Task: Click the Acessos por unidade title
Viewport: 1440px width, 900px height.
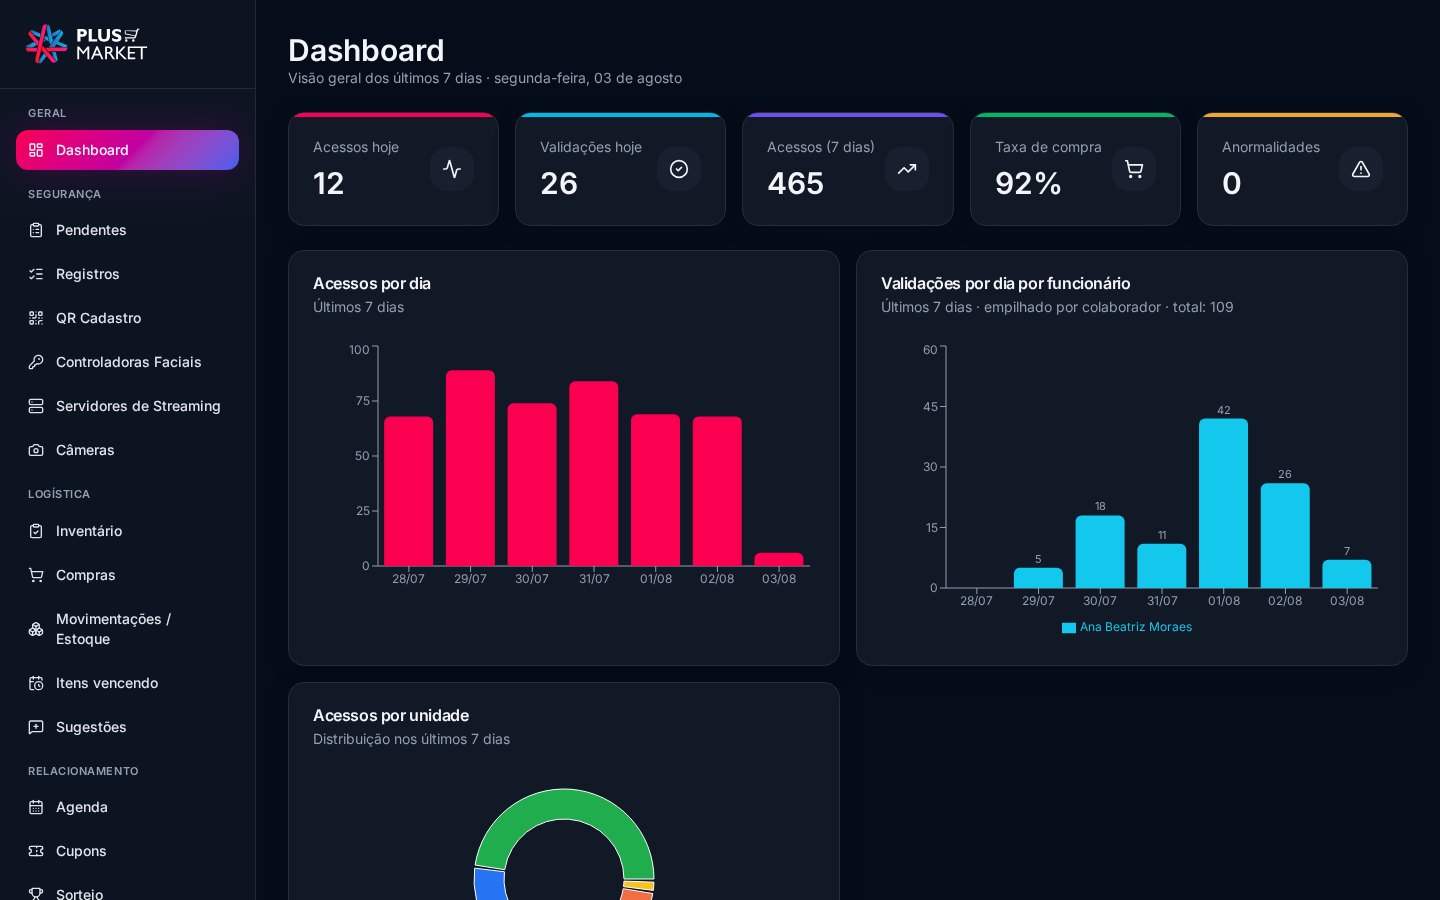Action: (391, 716)
